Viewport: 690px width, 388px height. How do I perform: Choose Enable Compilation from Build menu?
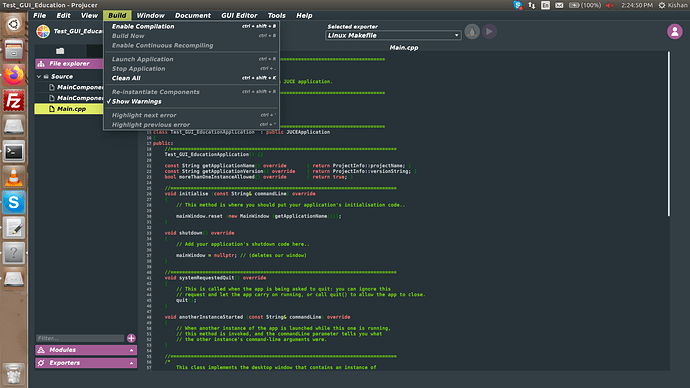point(191,26)
